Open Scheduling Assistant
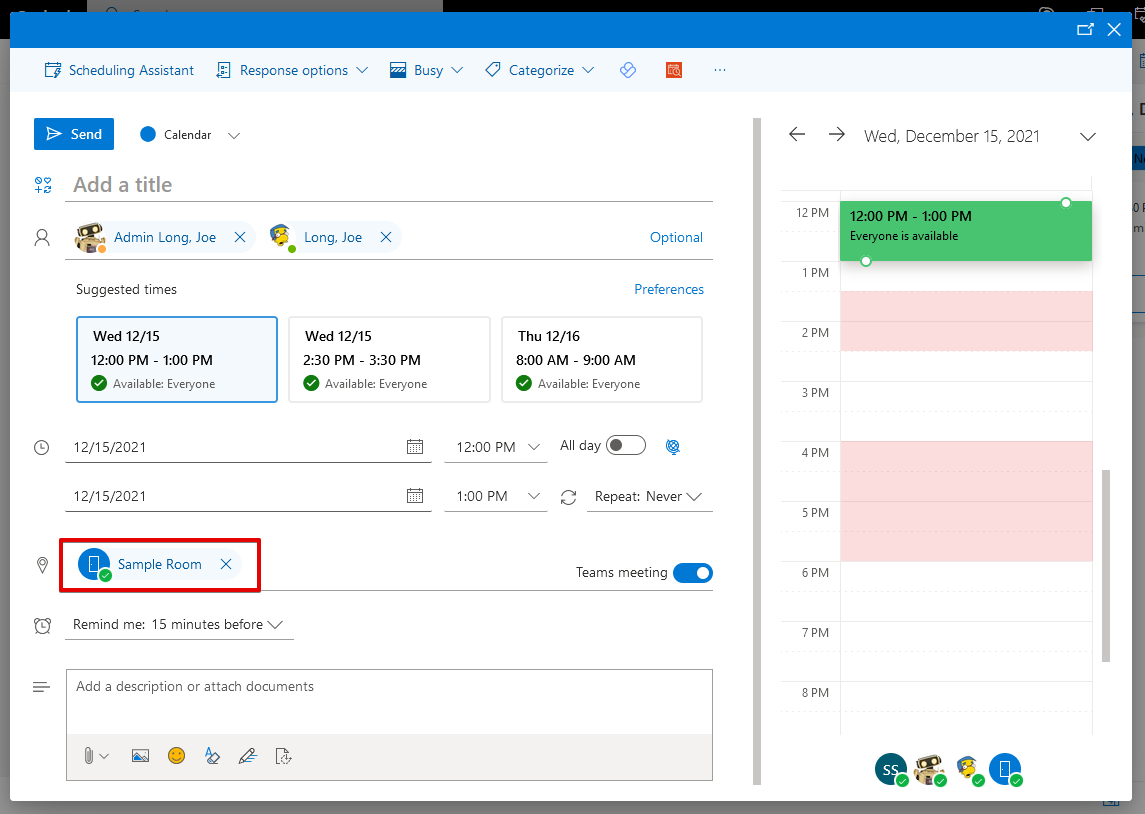1145x814 pixels. pyautogui.click(x=119, y=70)
